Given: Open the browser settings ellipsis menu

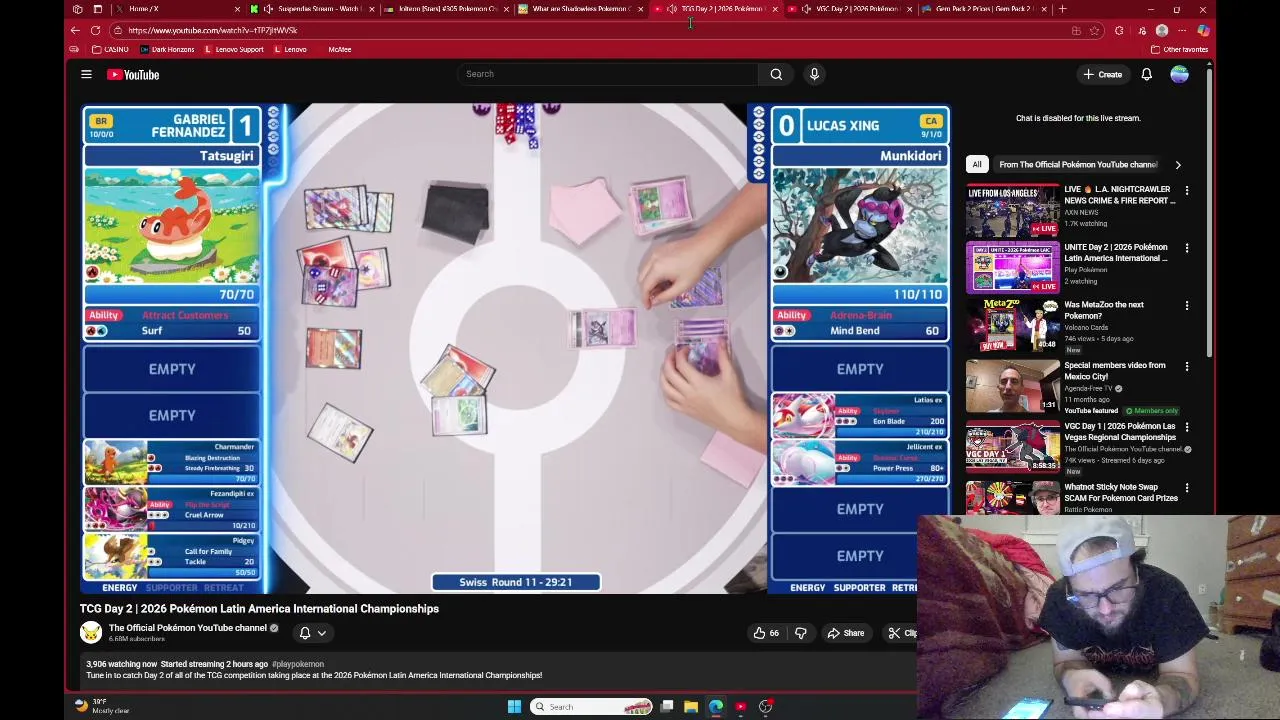Looking at the screenshot, I should coord(1182,30).
